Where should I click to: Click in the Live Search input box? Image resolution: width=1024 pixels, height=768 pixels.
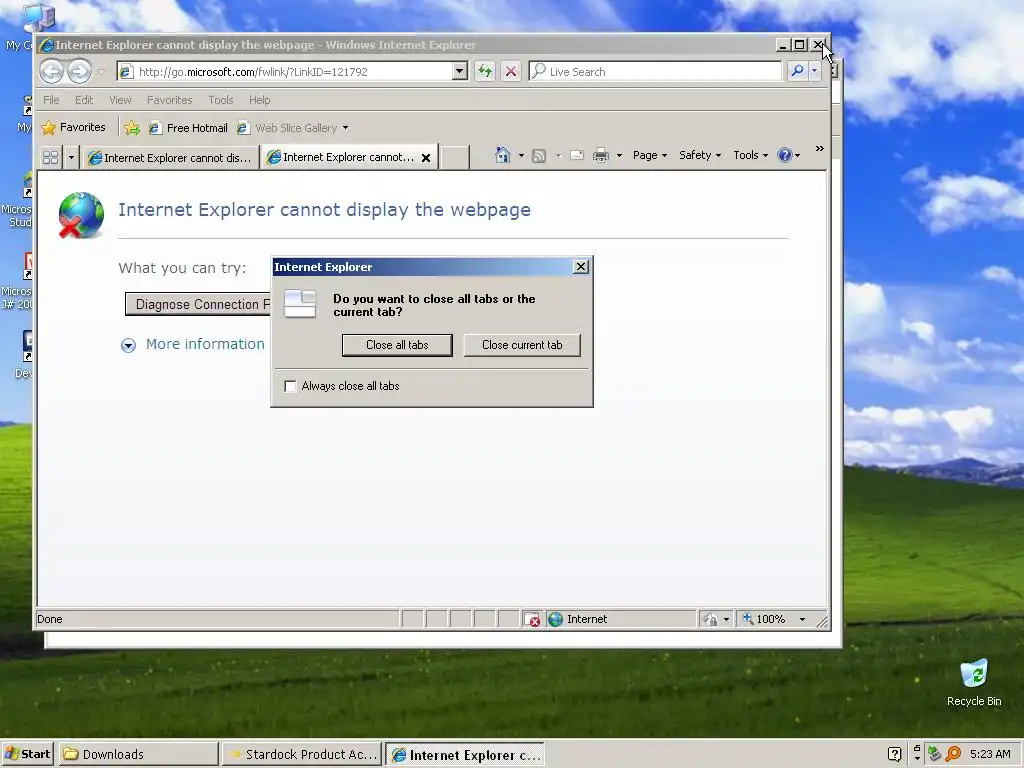[x=655, y=71]
